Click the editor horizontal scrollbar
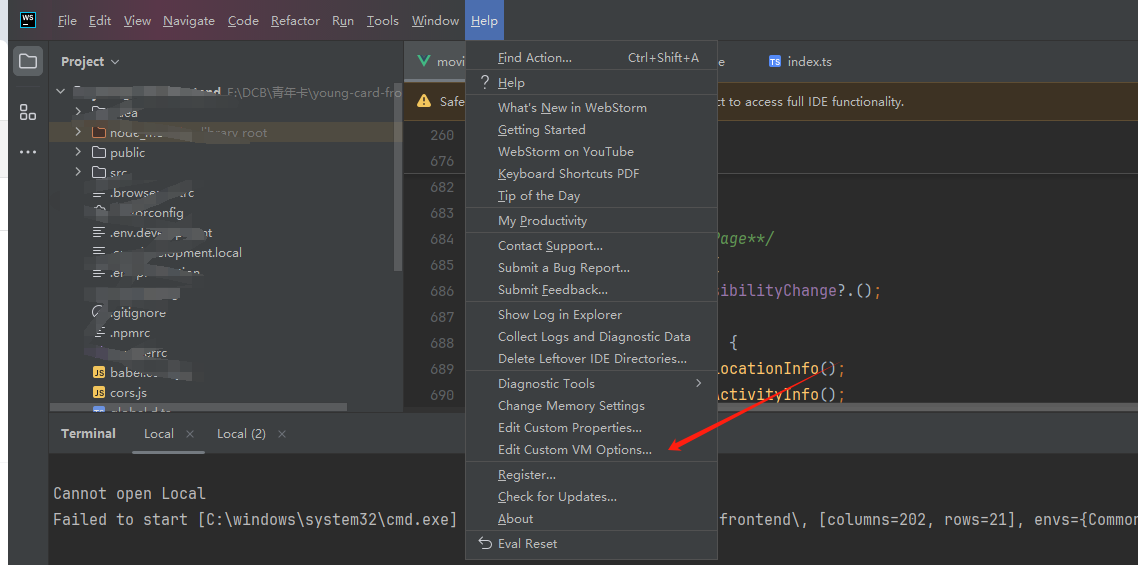Screen dimensions: 1138x565 pos(927,407)
